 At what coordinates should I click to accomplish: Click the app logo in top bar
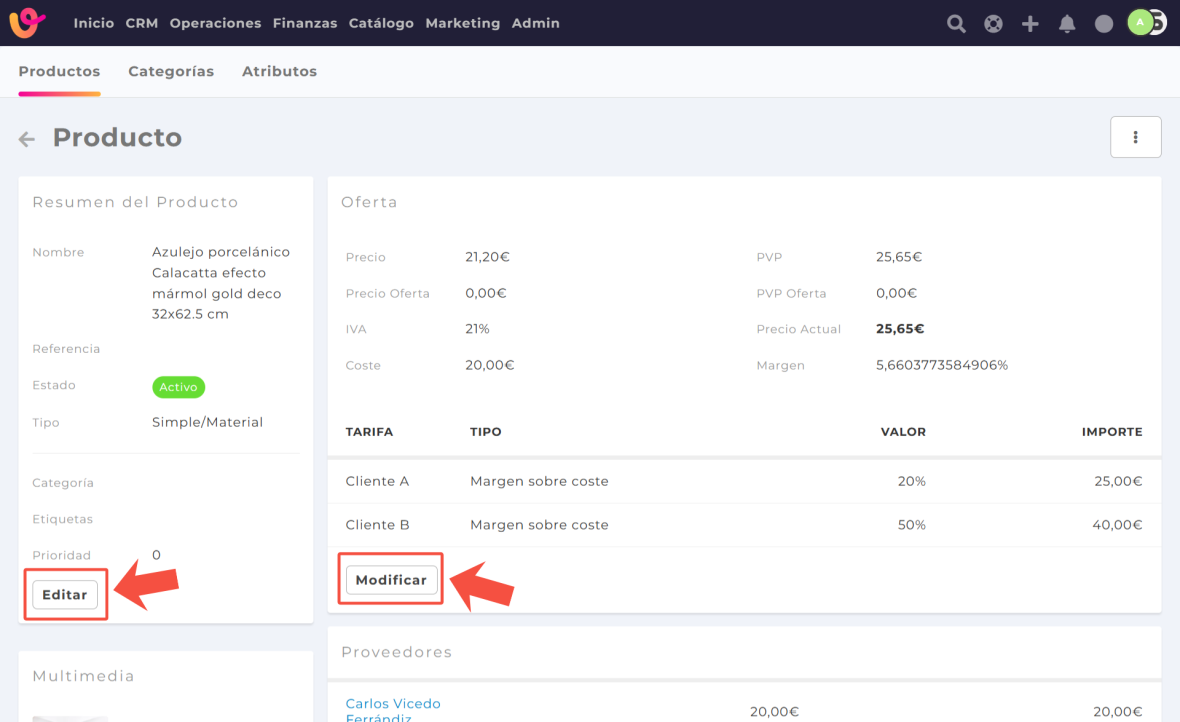(x=27, y=23)
